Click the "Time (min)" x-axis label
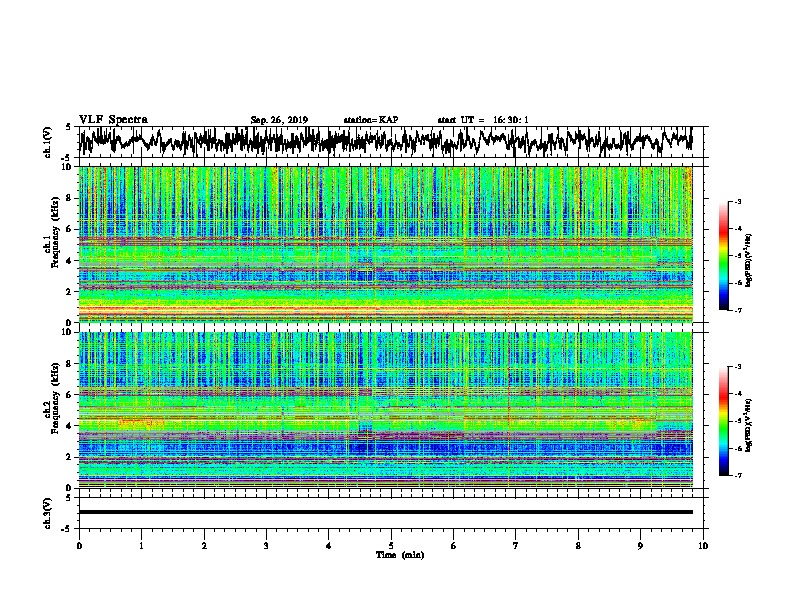792x612 pixels. [400, 555]
